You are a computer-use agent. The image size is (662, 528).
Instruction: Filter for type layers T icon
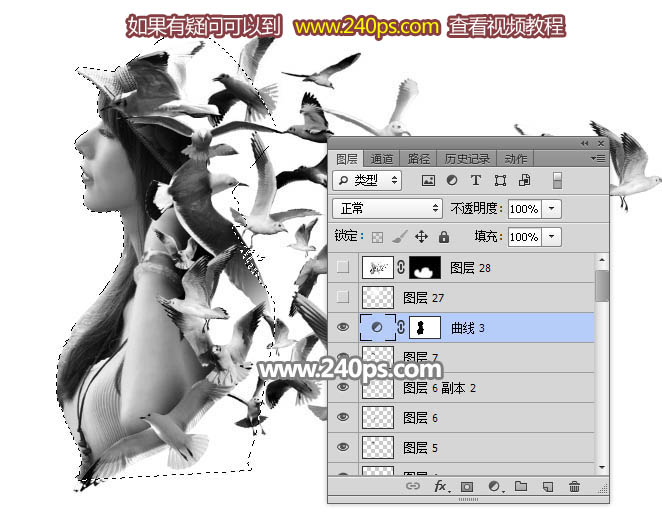pyautogui.click(x=476, y=181)
